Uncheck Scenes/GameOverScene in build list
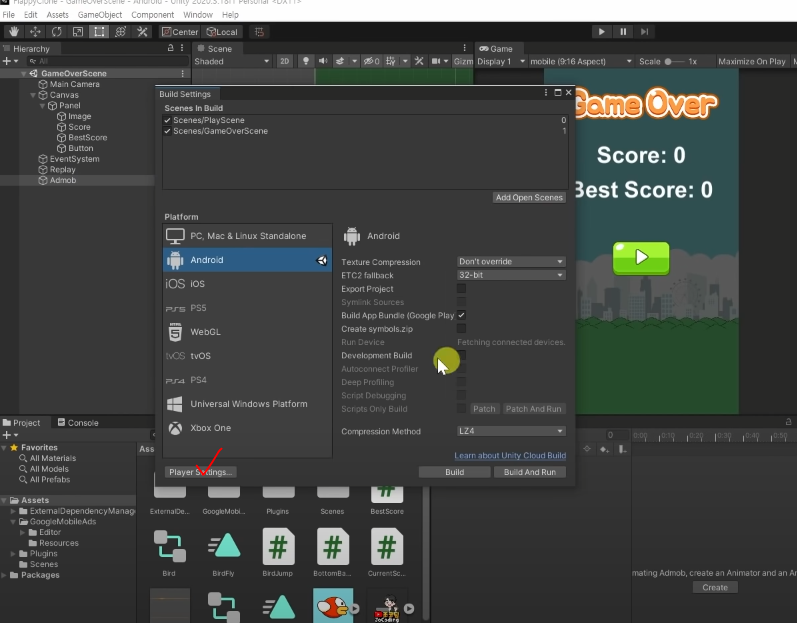The height and width of the screenshot is (623, 797). (167, 131)
